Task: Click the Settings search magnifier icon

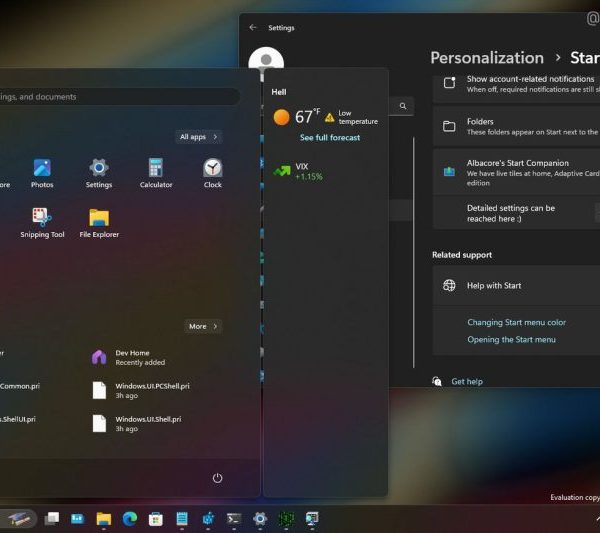Action: click(403, 106)
